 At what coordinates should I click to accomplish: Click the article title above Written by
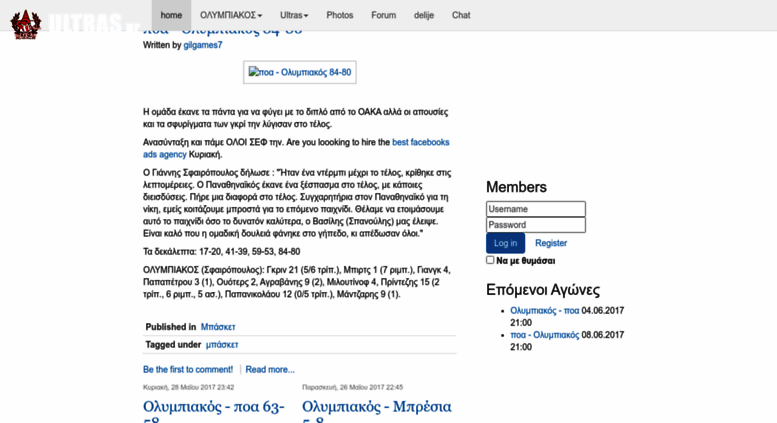coord(222,33)
